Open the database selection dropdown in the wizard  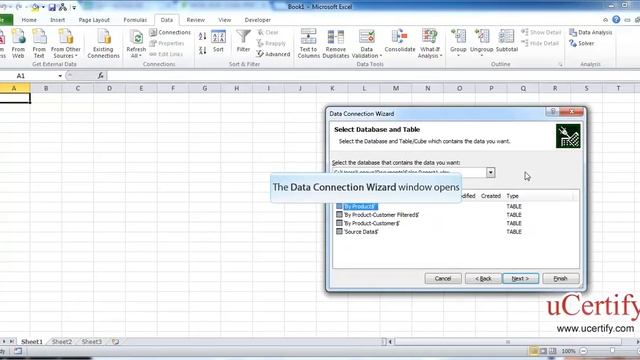click(491, 173)
